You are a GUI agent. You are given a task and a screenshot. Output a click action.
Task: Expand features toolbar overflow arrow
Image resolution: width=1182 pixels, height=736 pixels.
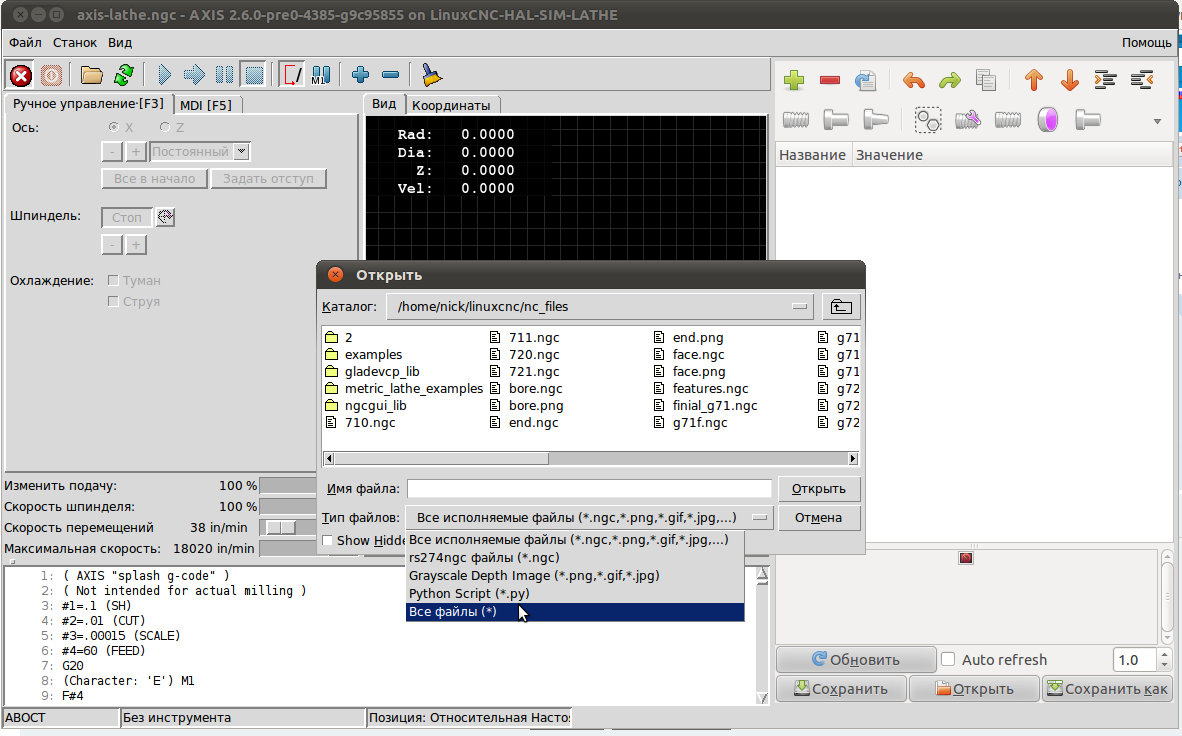tap(1157, 121)
